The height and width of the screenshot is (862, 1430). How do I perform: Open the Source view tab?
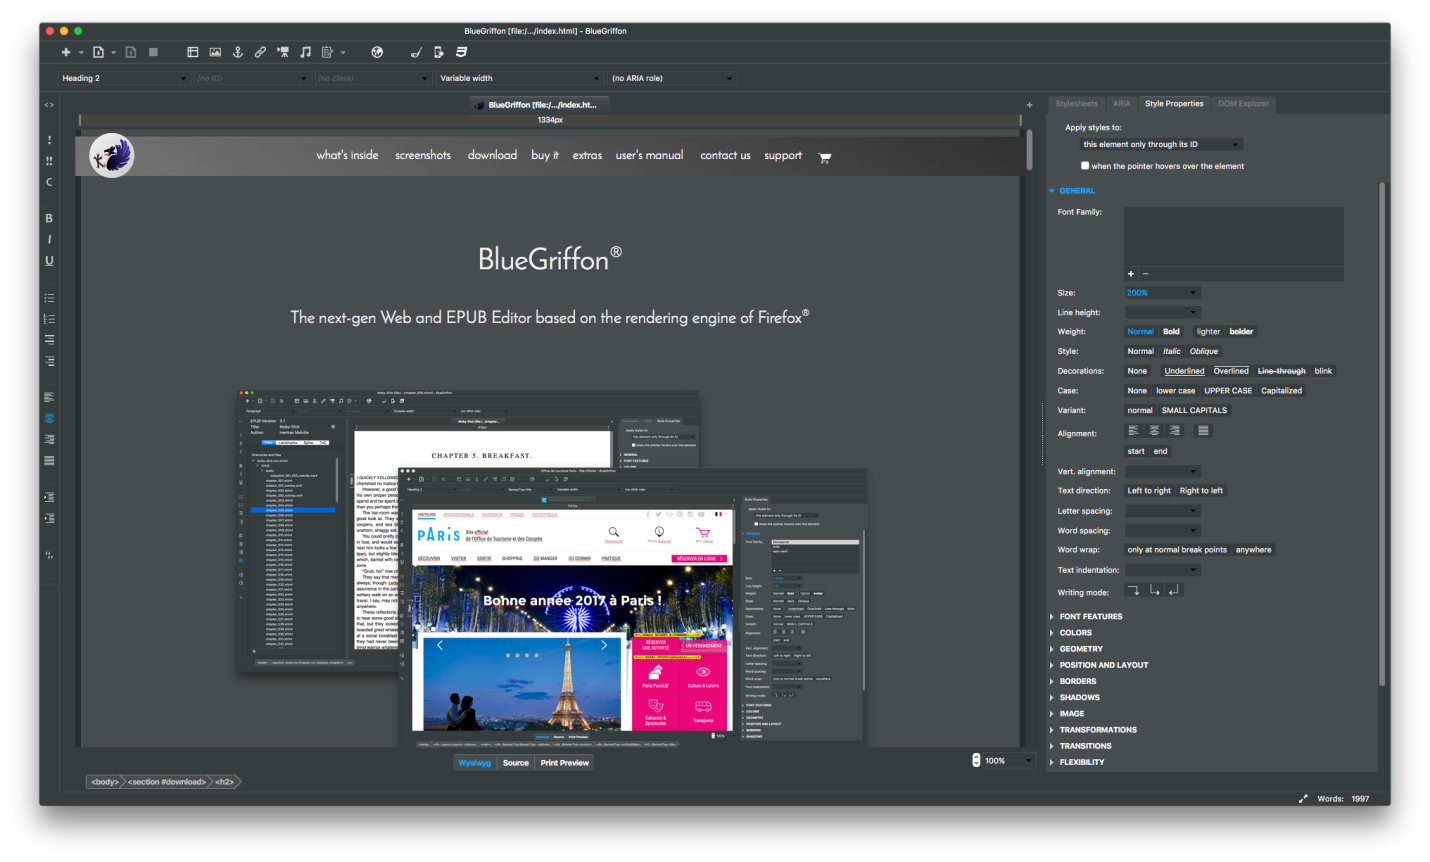tap(516, 762)
